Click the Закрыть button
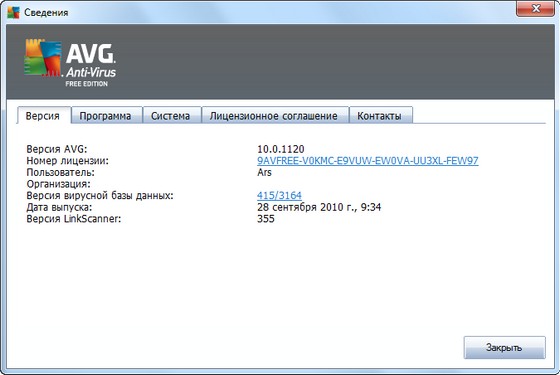 [x=504, y=347]
